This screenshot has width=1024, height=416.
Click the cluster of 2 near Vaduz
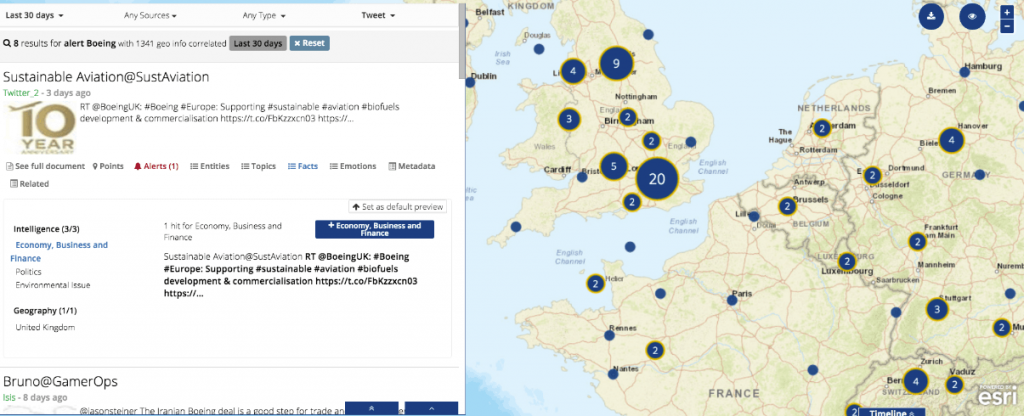click(x=955, y=385)
